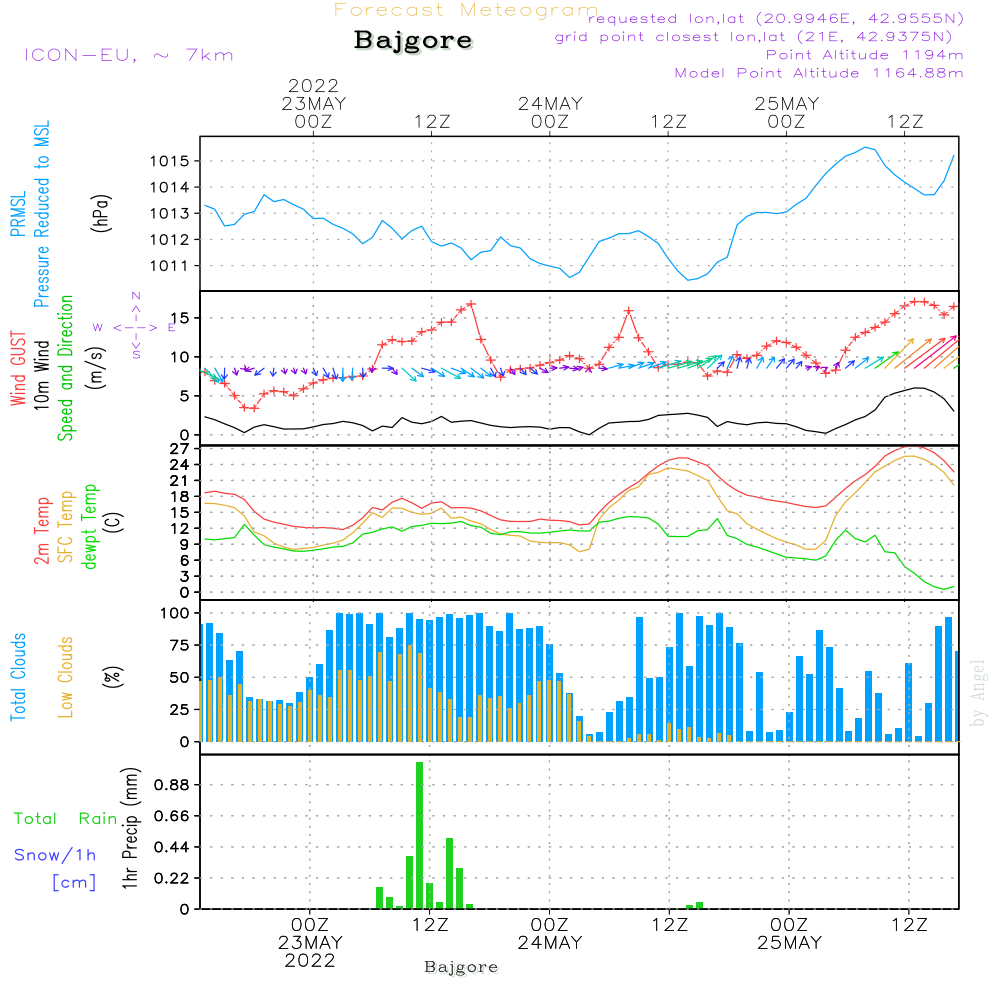The image size is (1000, 1000).
Task: Click the small Bajgore caption at the bottom
Action: [x=461, y=967]
